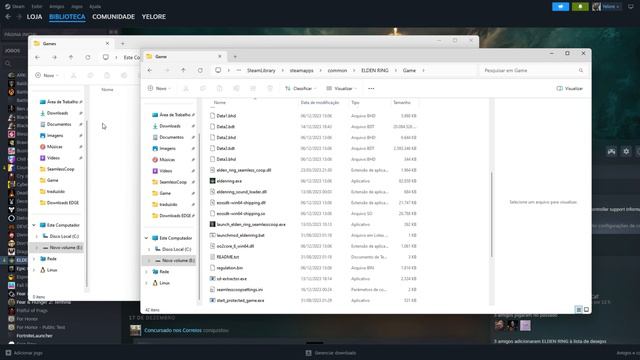This screenshot has width=640, height=360.
Task: Click the search magnifier in Game window
Action: click(581, 71)
